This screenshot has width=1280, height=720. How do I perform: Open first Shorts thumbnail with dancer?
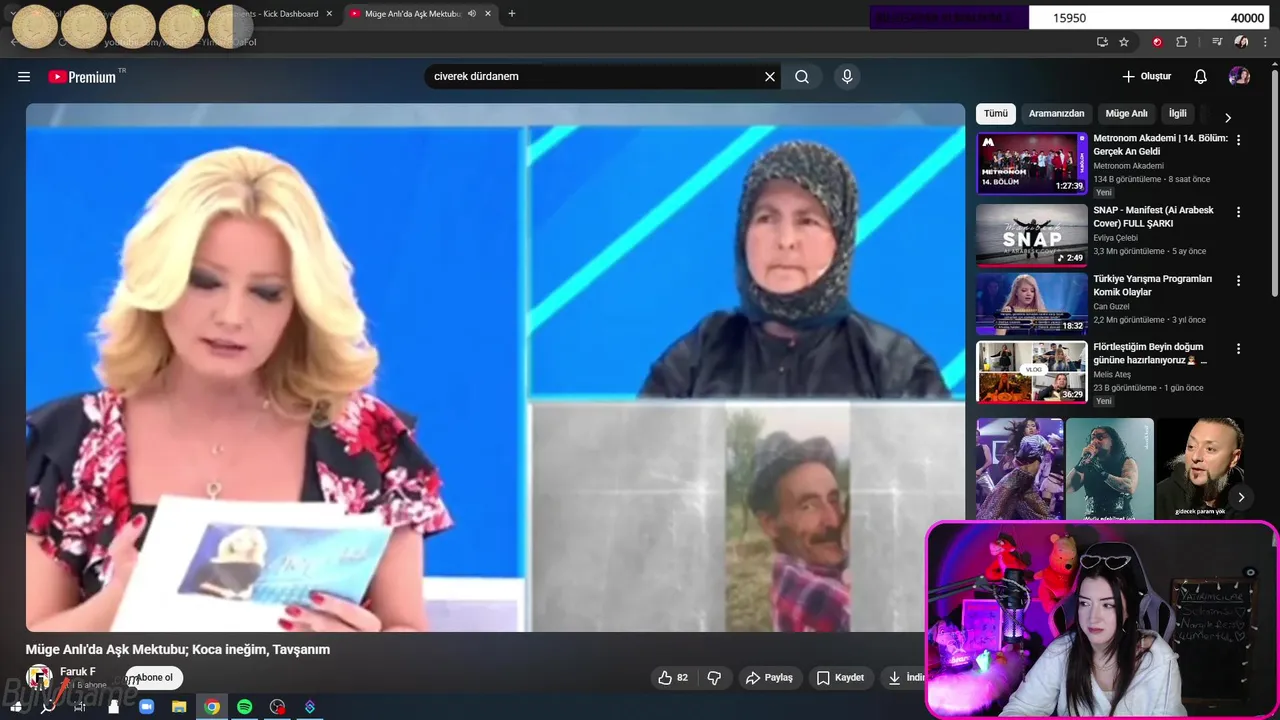pyautogui.click(x=1020, y=469)
